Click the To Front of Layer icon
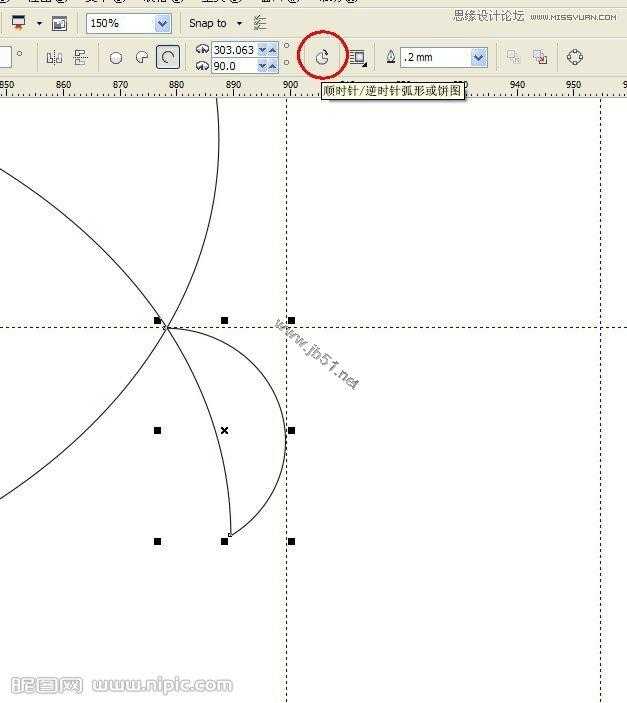Screen dimensions: 627x703 tap(513, 57)
